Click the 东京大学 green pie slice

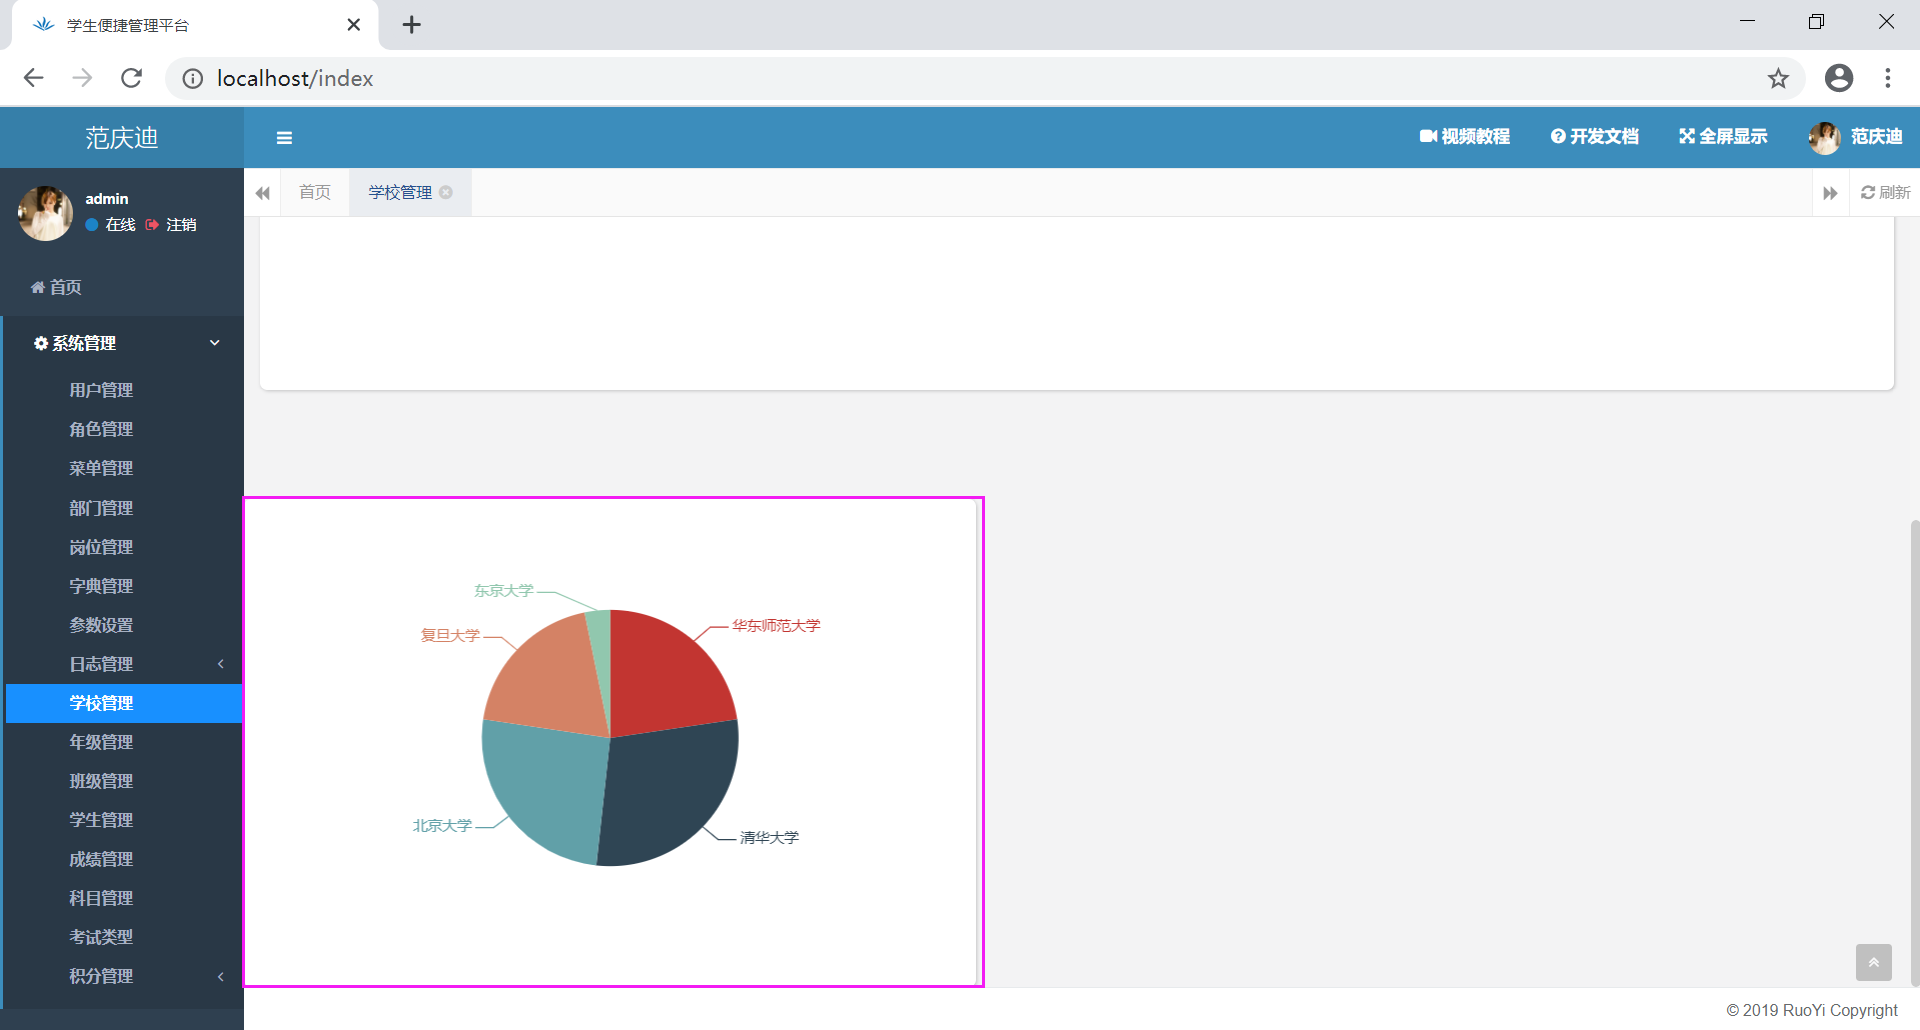[599, 650]
